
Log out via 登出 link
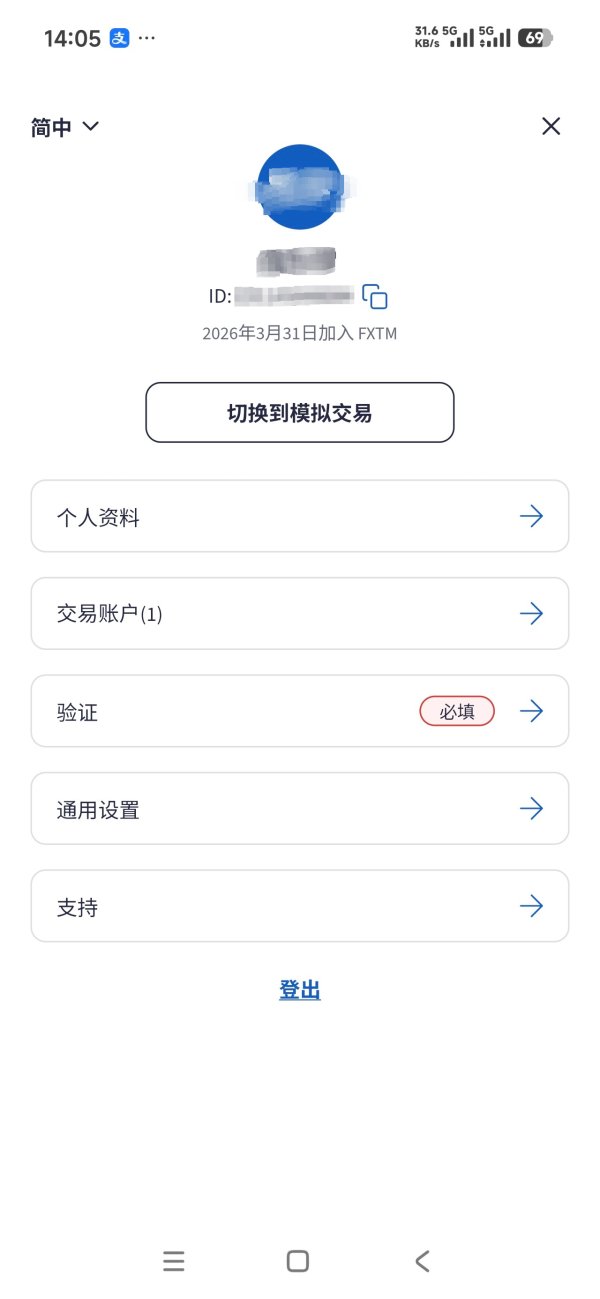pyautogui.click(x=300, y=990)
